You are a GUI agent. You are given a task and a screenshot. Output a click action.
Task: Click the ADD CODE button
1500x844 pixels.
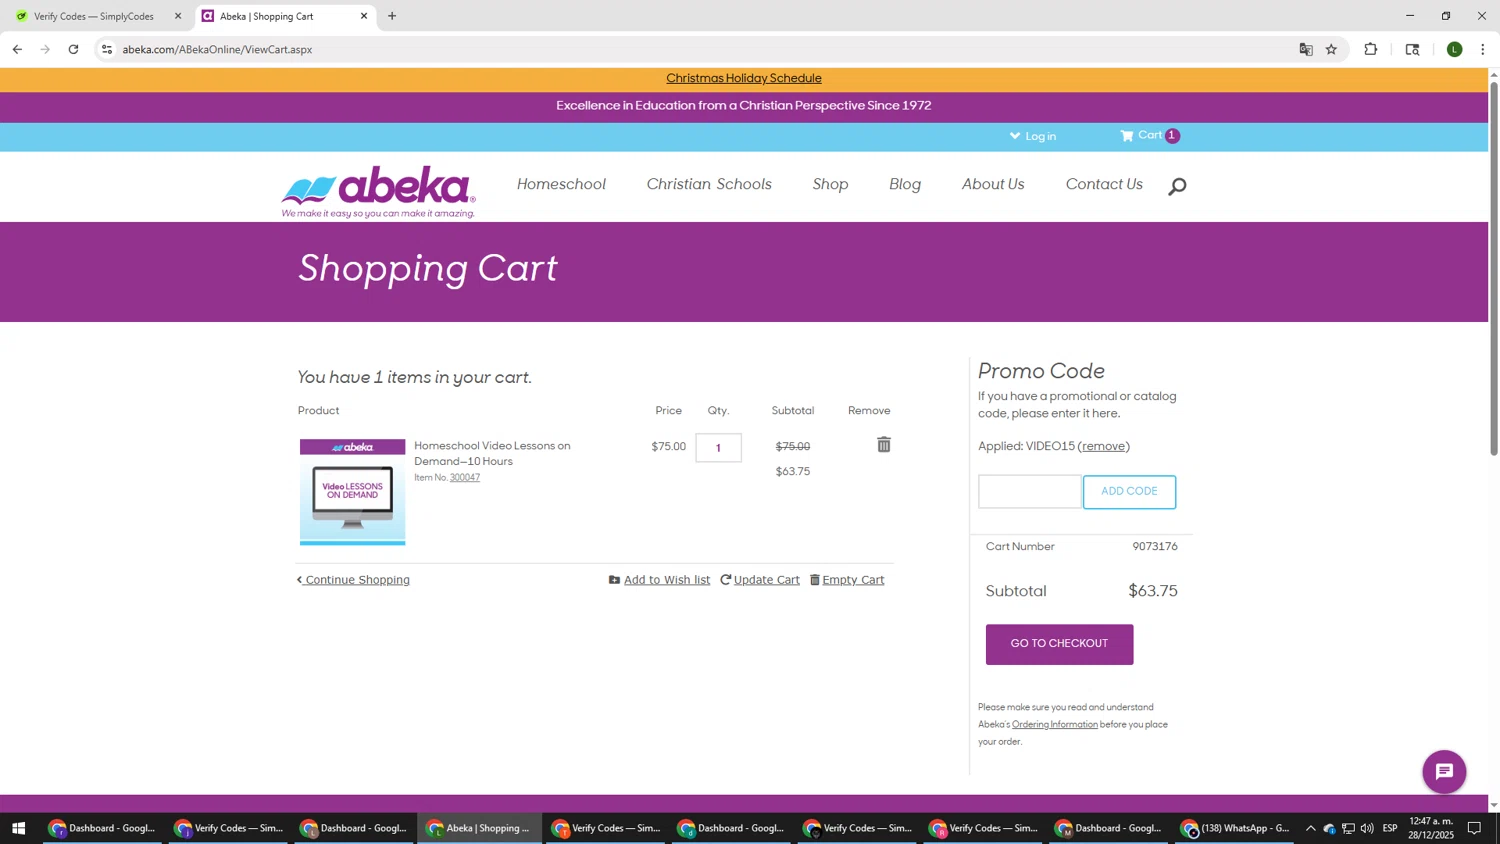point(1129,492)
